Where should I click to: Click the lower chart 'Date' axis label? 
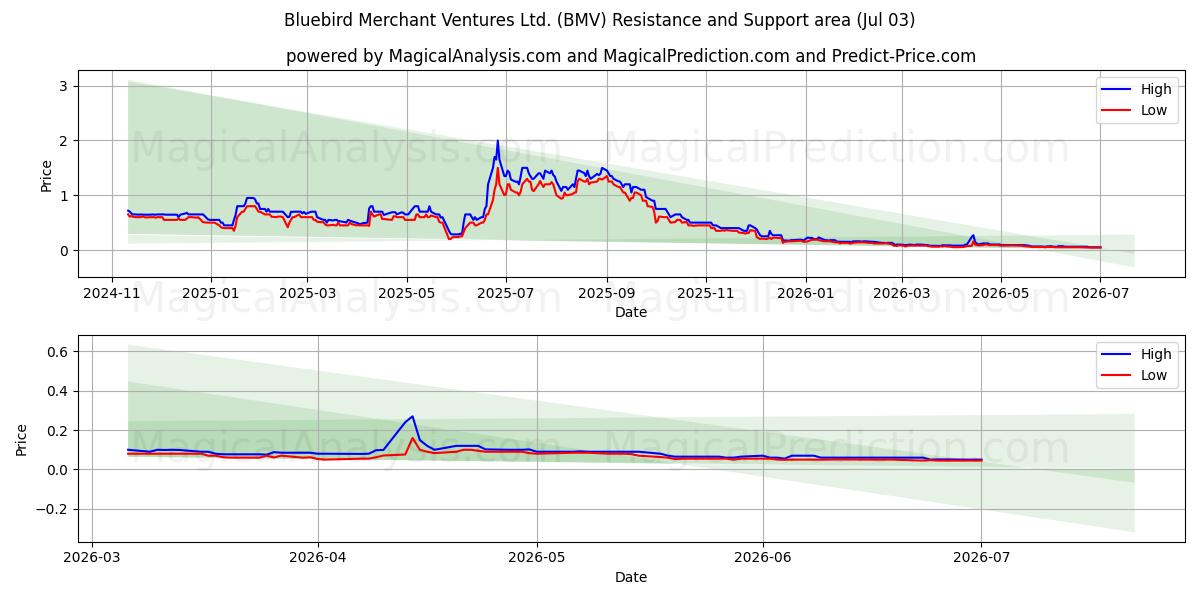pos(631,577)
